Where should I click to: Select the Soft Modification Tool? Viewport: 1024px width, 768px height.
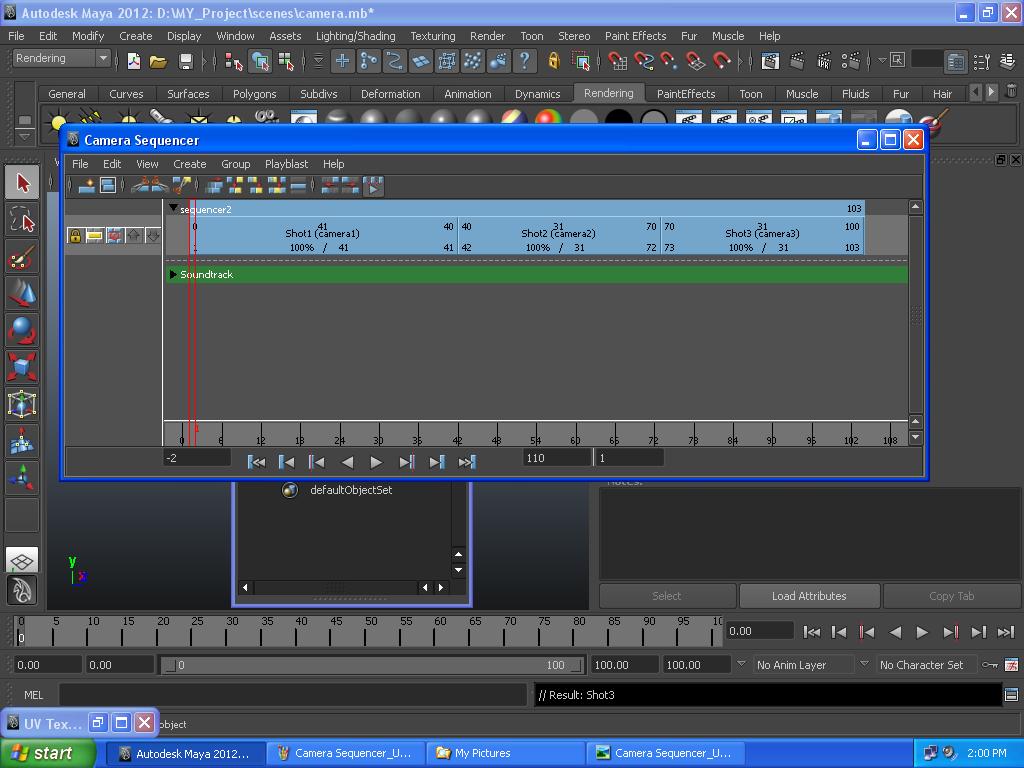point(22,441)
